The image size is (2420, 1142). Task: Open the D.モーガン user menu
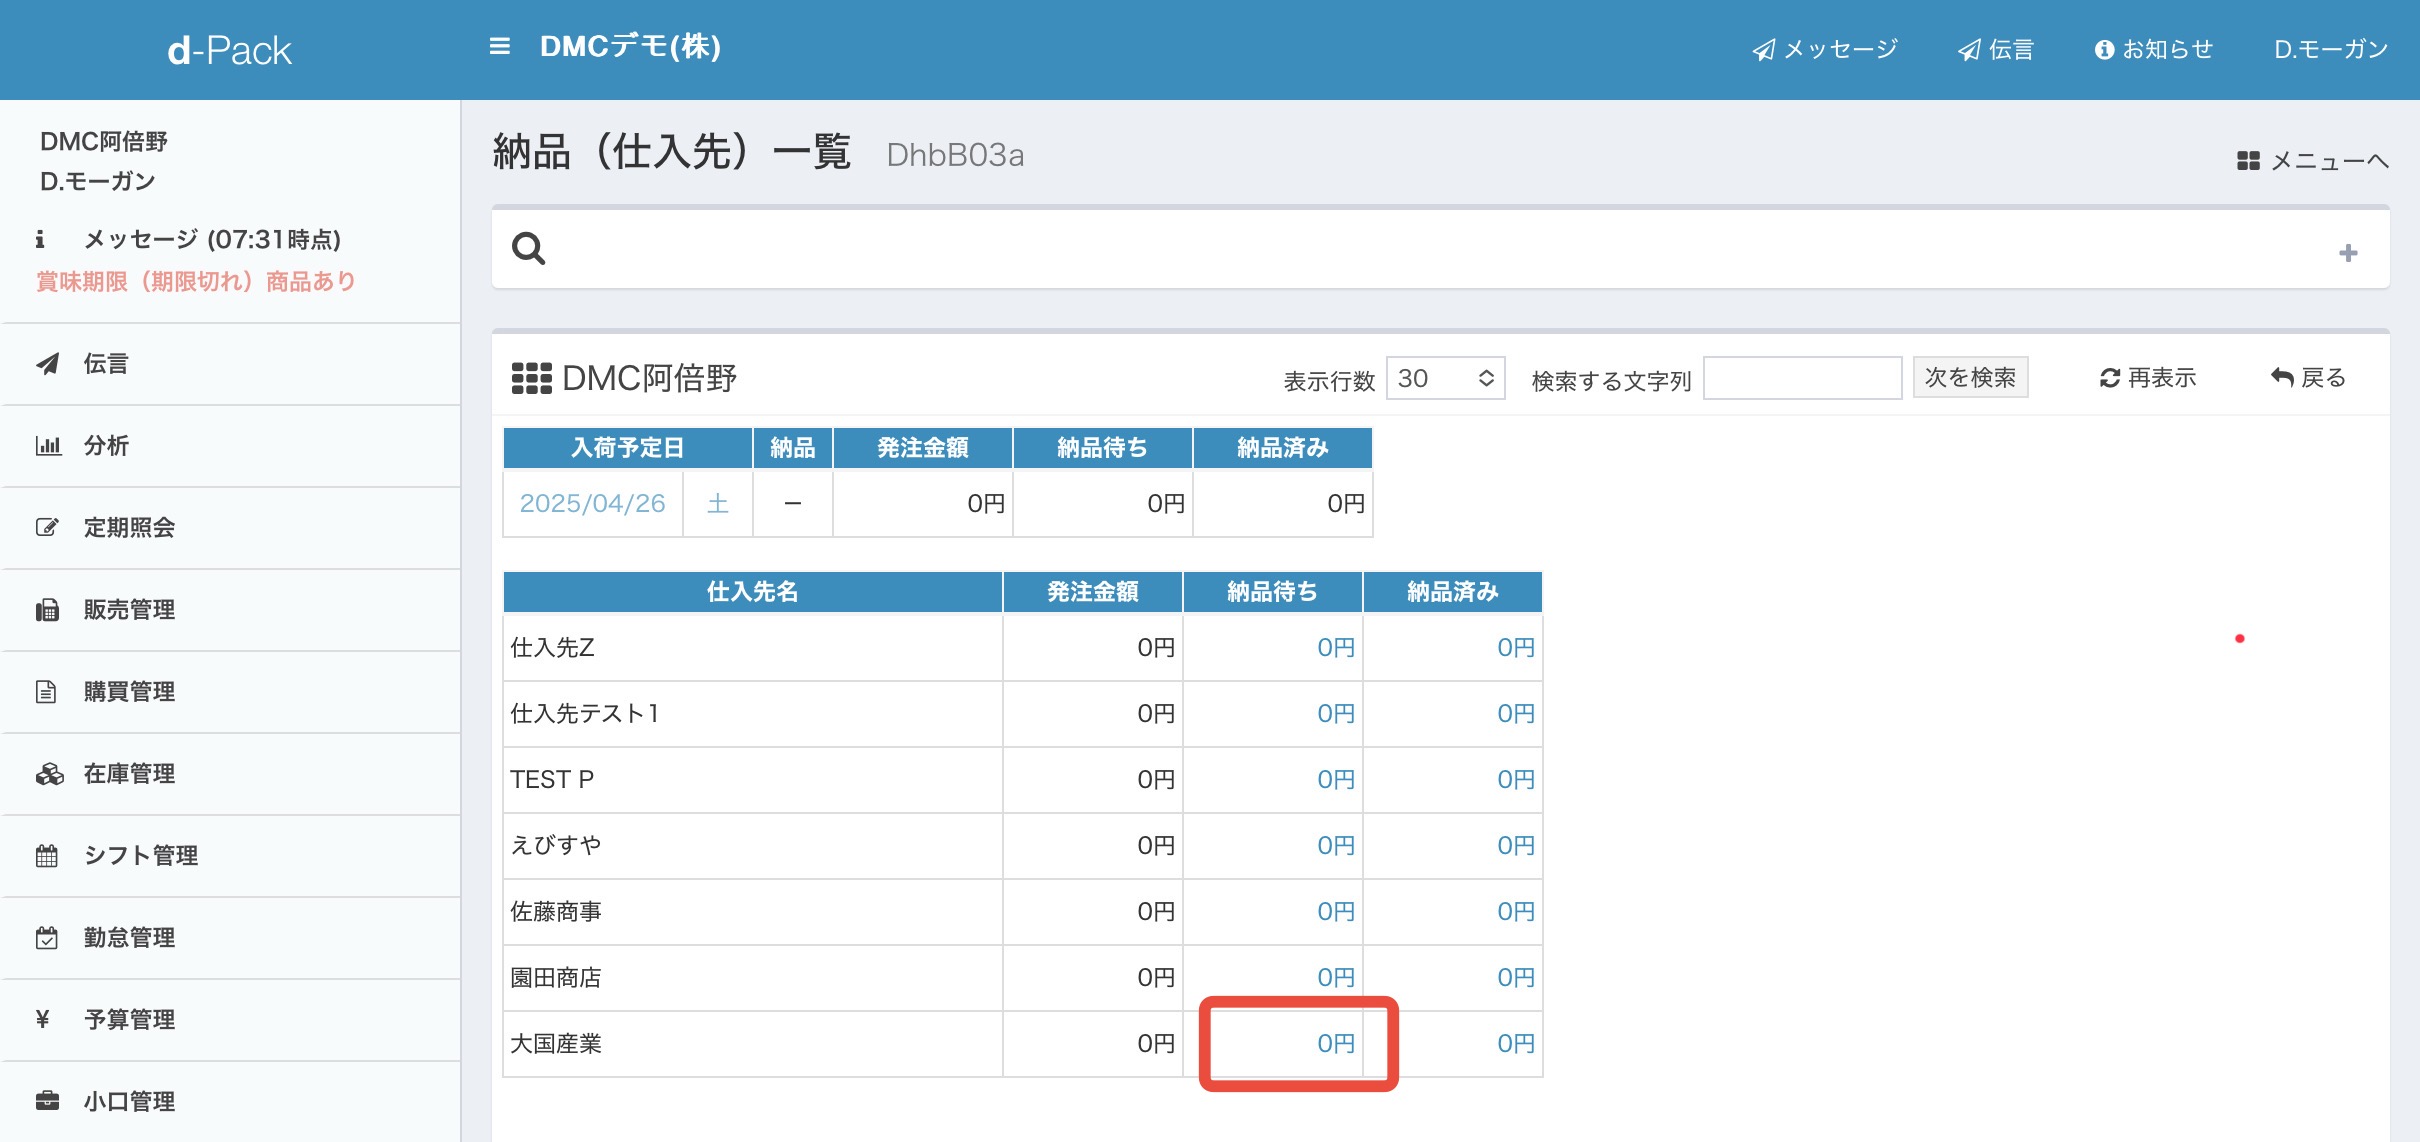[x=2331, y=49]
